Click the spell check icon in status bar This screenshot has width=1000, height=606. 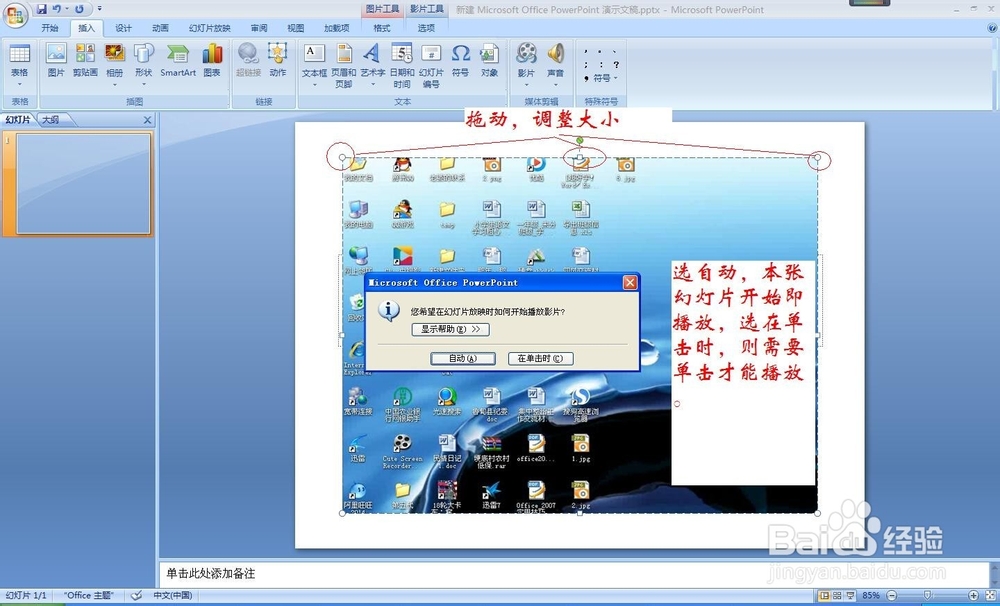[x=136, y=595]
